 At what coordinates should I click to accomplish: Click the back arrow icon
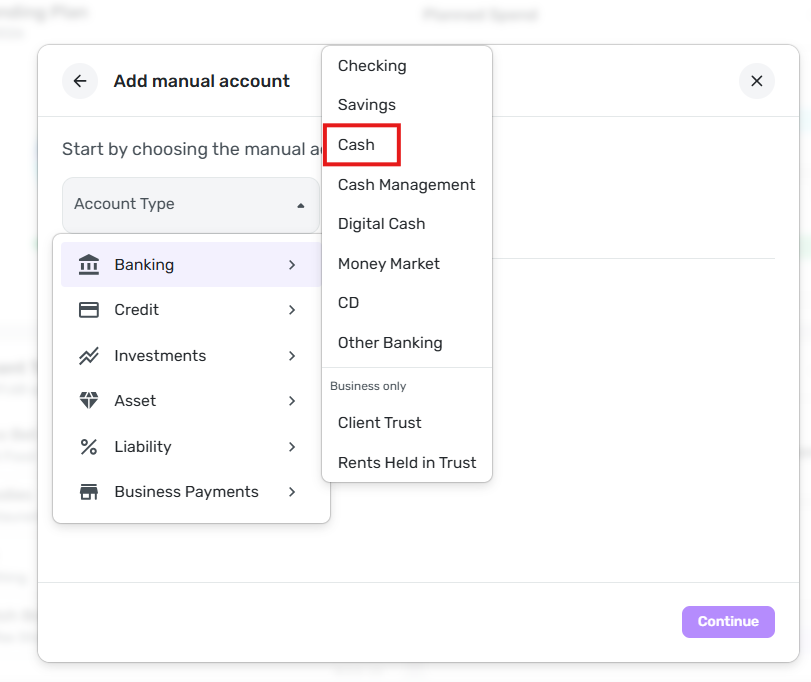[80, 81]
